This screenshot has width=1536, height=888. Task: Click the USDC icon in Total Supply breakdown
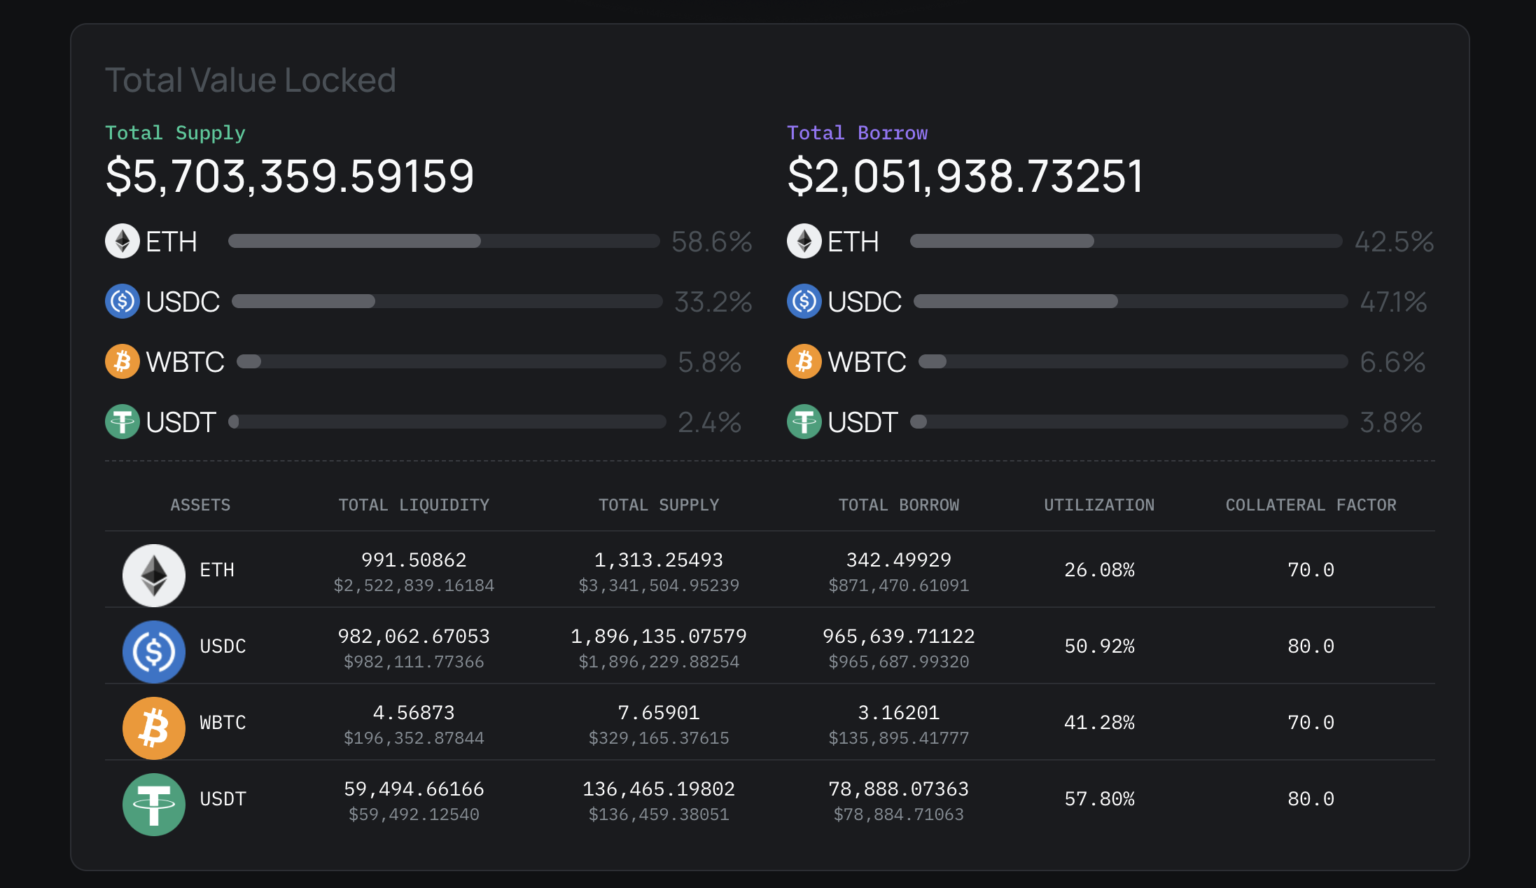click(x=122, y=301)
